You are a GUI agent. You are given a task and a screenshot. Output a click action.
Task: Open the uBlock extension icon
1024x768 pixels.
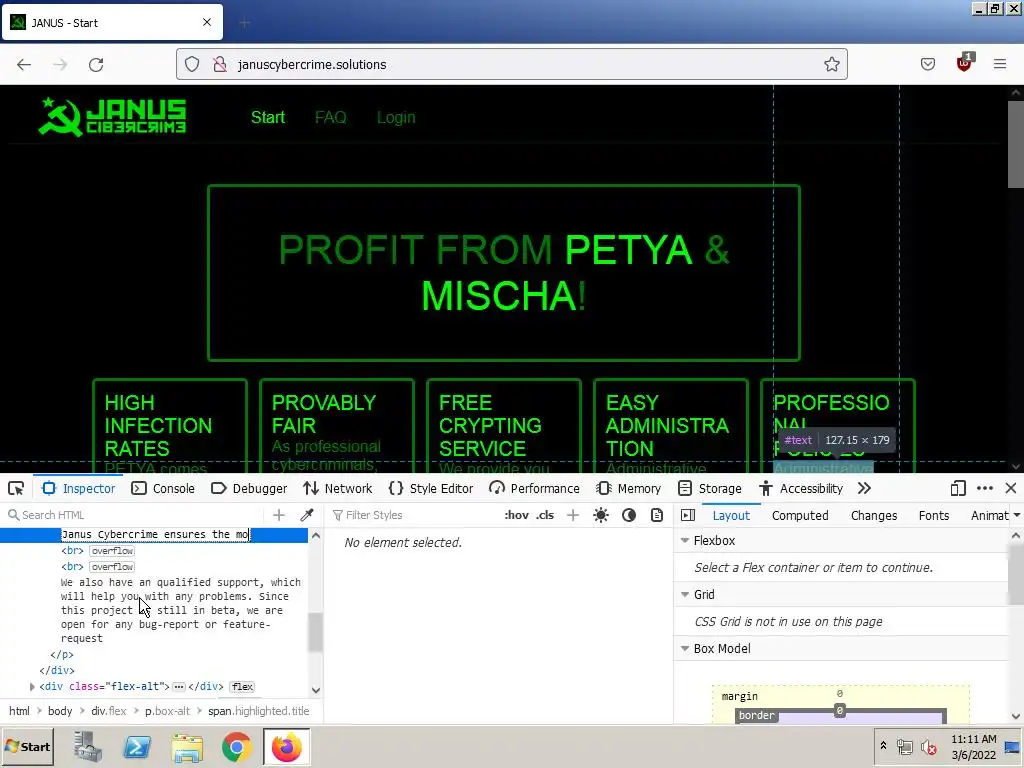(x=964, y=63)
